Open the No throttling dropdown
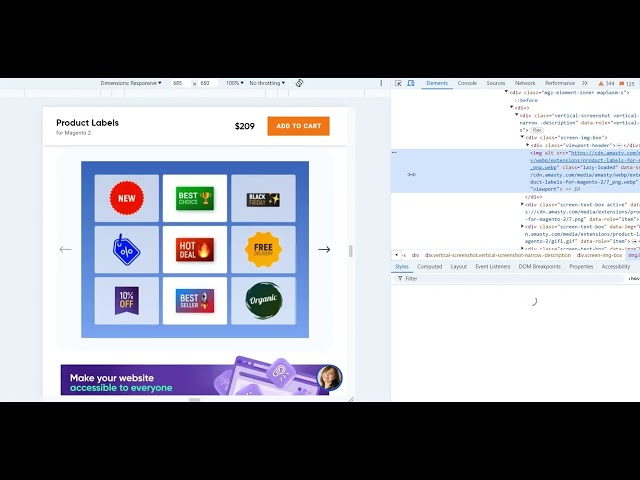 point(267,83)
